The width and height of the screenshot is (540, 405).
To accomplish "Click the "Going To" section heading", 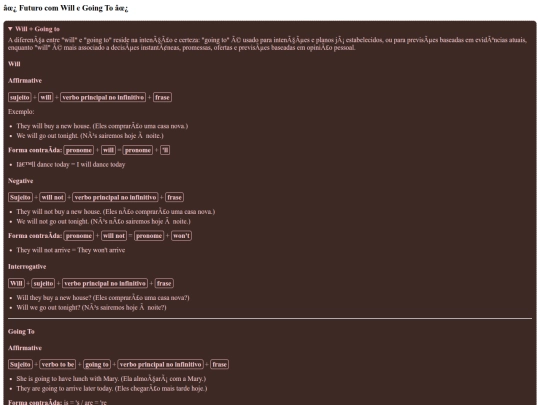I will pyautogui.click(x=21, y=332).
